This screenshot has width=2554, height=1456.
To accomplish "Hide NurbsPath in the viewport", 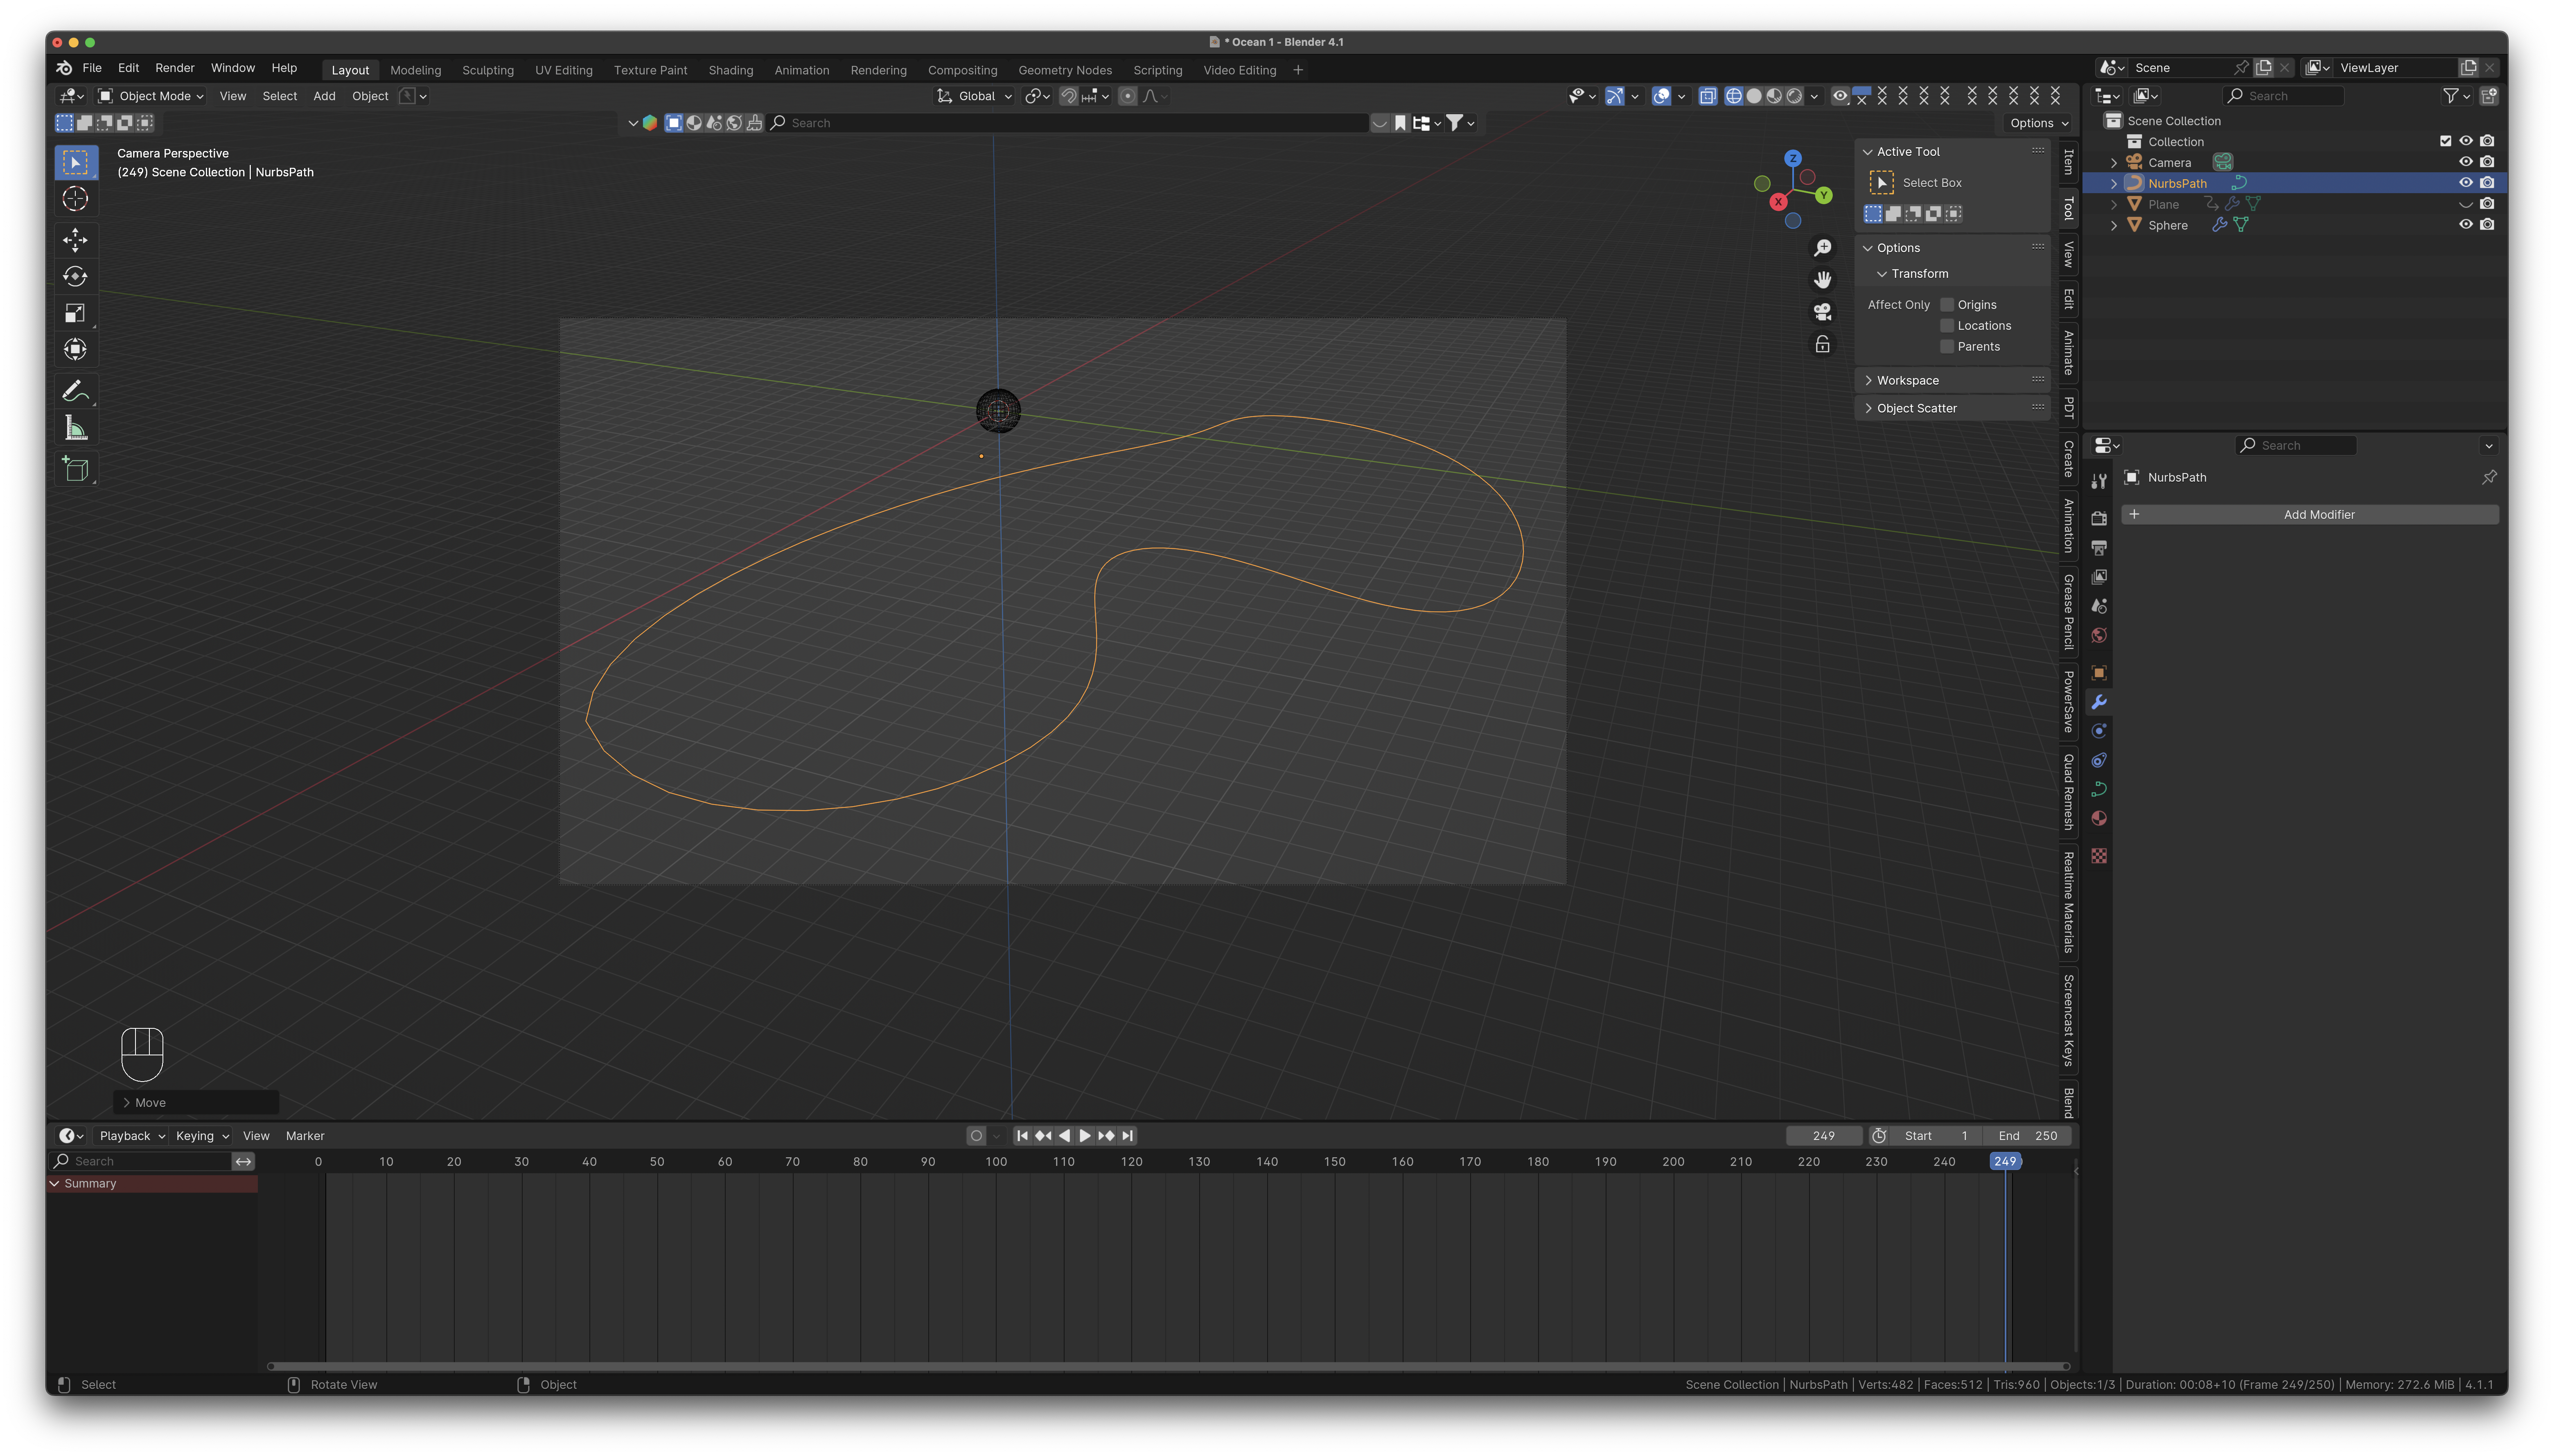I will point(2465,183).
